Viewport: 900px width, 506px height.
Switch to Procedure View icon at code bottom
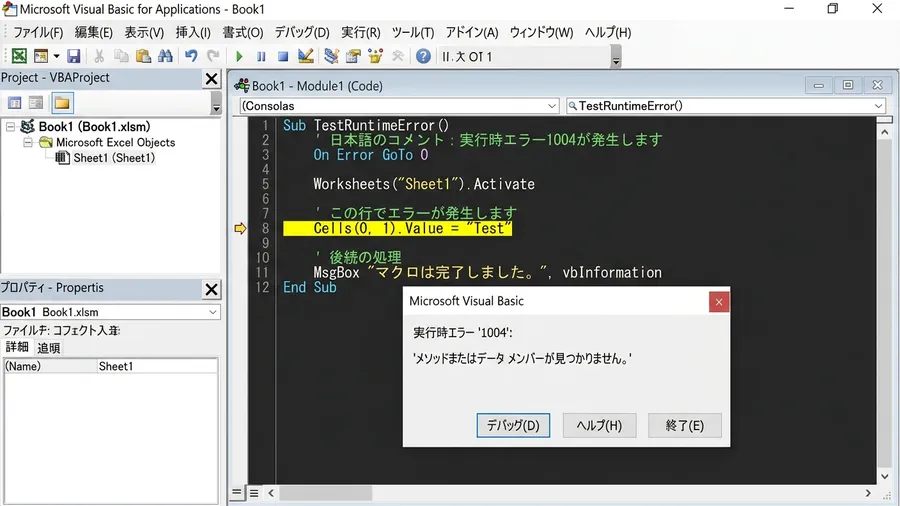[x=236, y=492]
